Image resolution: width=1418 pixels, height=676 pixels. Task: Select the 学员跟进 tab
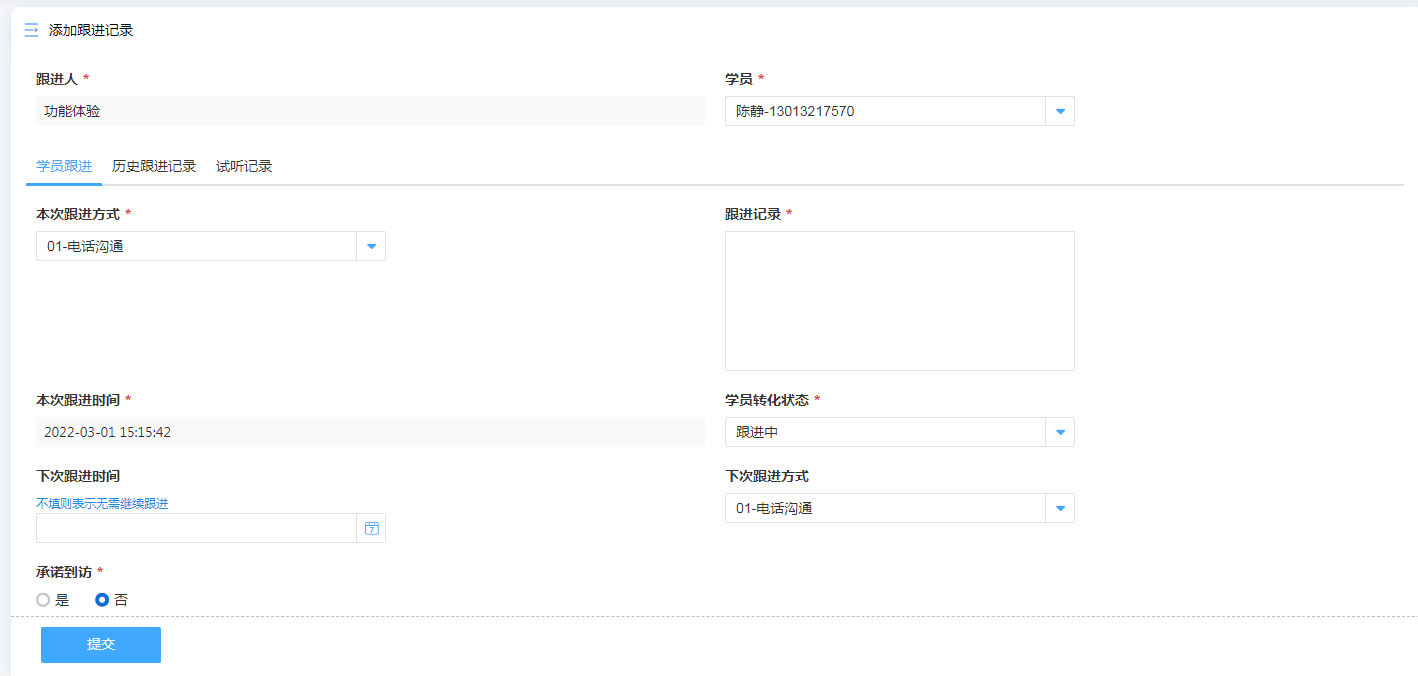pos(64,166)
